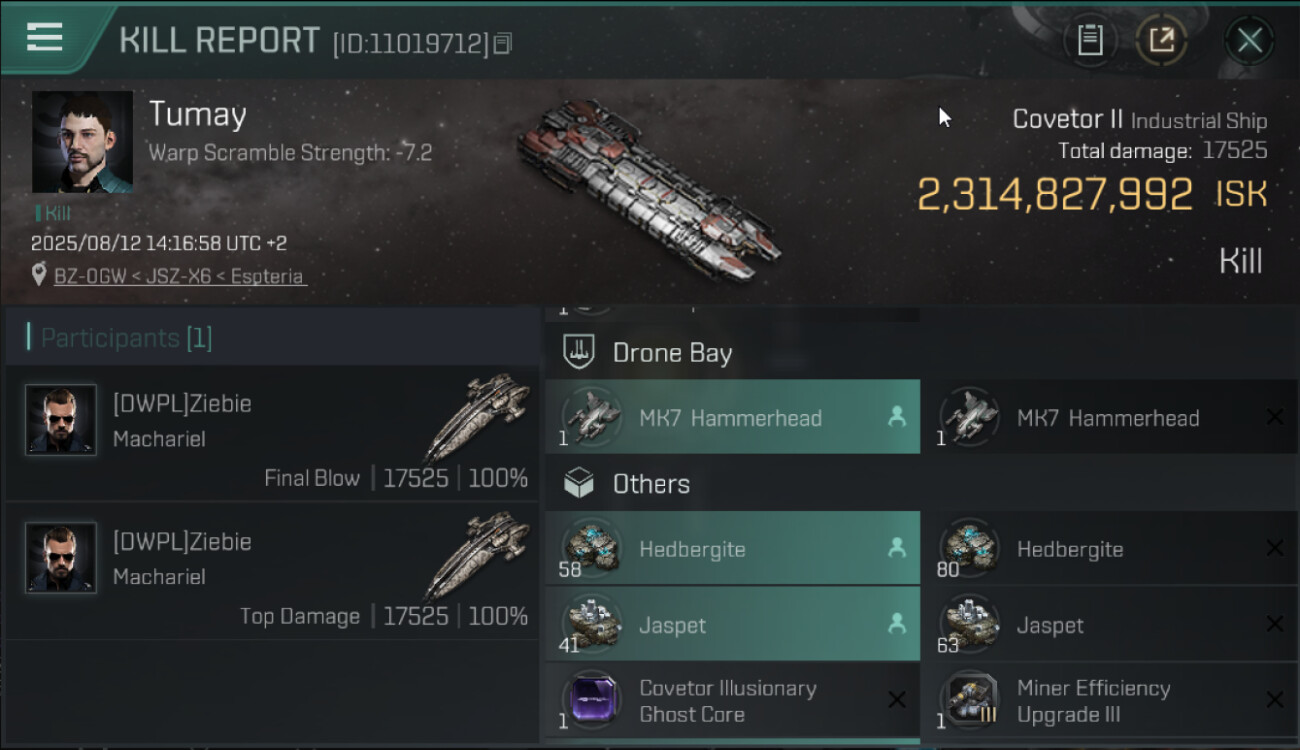Select the Participants tab header
1300x750 pixels.
click(x=126, y=338)
